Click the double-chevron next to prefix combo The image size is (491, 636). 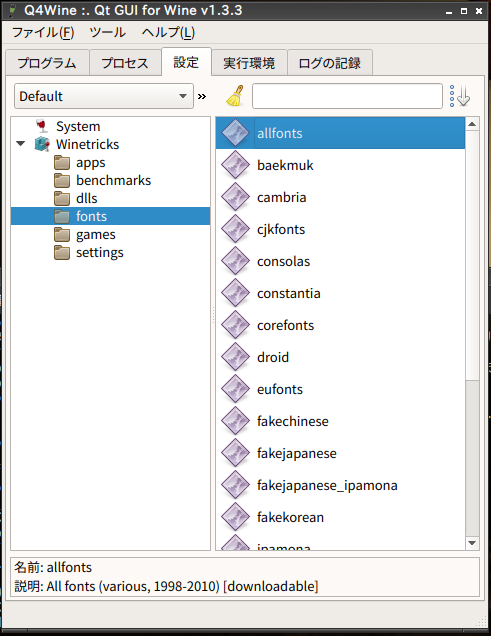(x=202, y=97)
